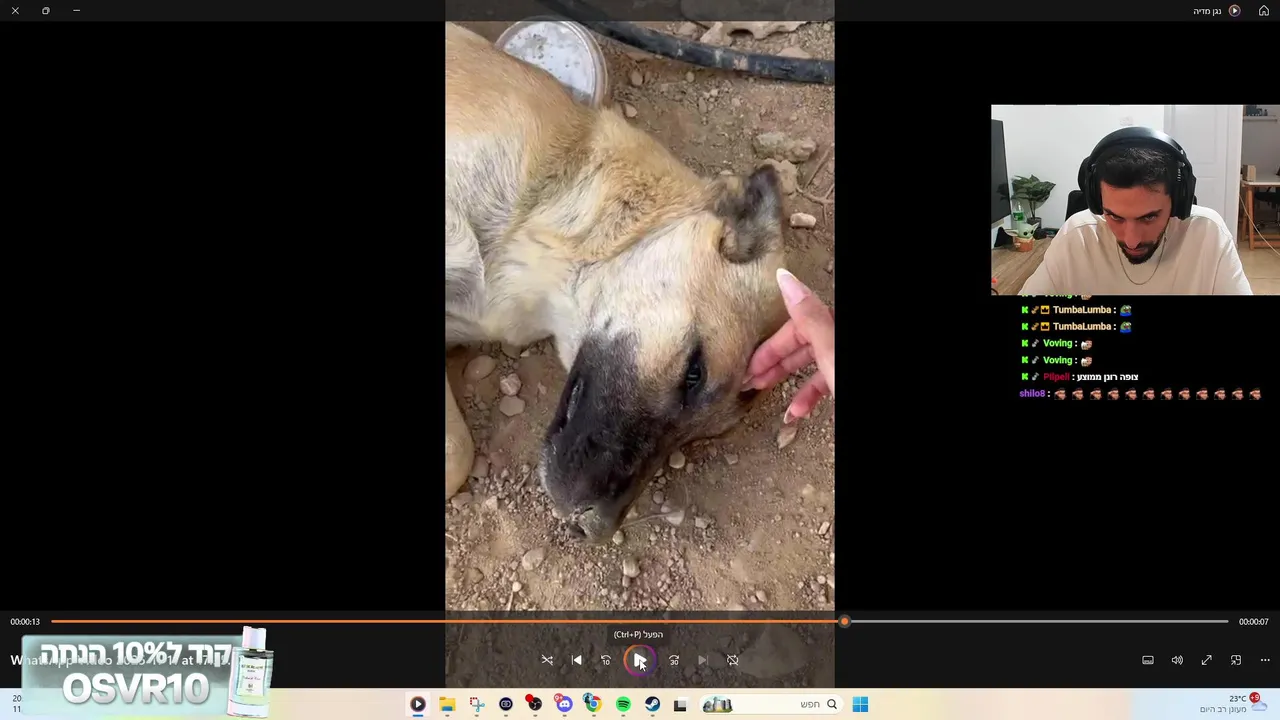Image resolution: width=1280 pixels, height=720 pixels.
Task: Skip forward 30 seconds
Action: click(674, 660)
